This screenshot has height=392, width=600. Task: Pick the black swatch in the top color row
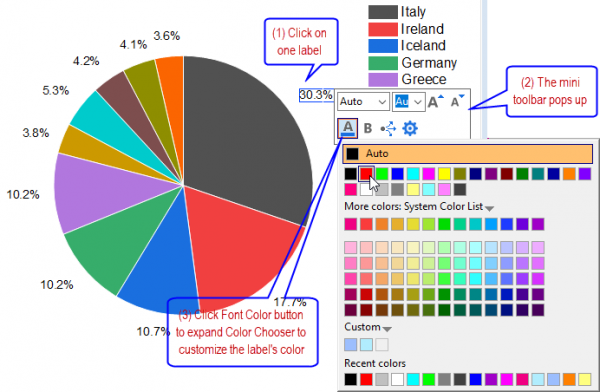[351, 174]
